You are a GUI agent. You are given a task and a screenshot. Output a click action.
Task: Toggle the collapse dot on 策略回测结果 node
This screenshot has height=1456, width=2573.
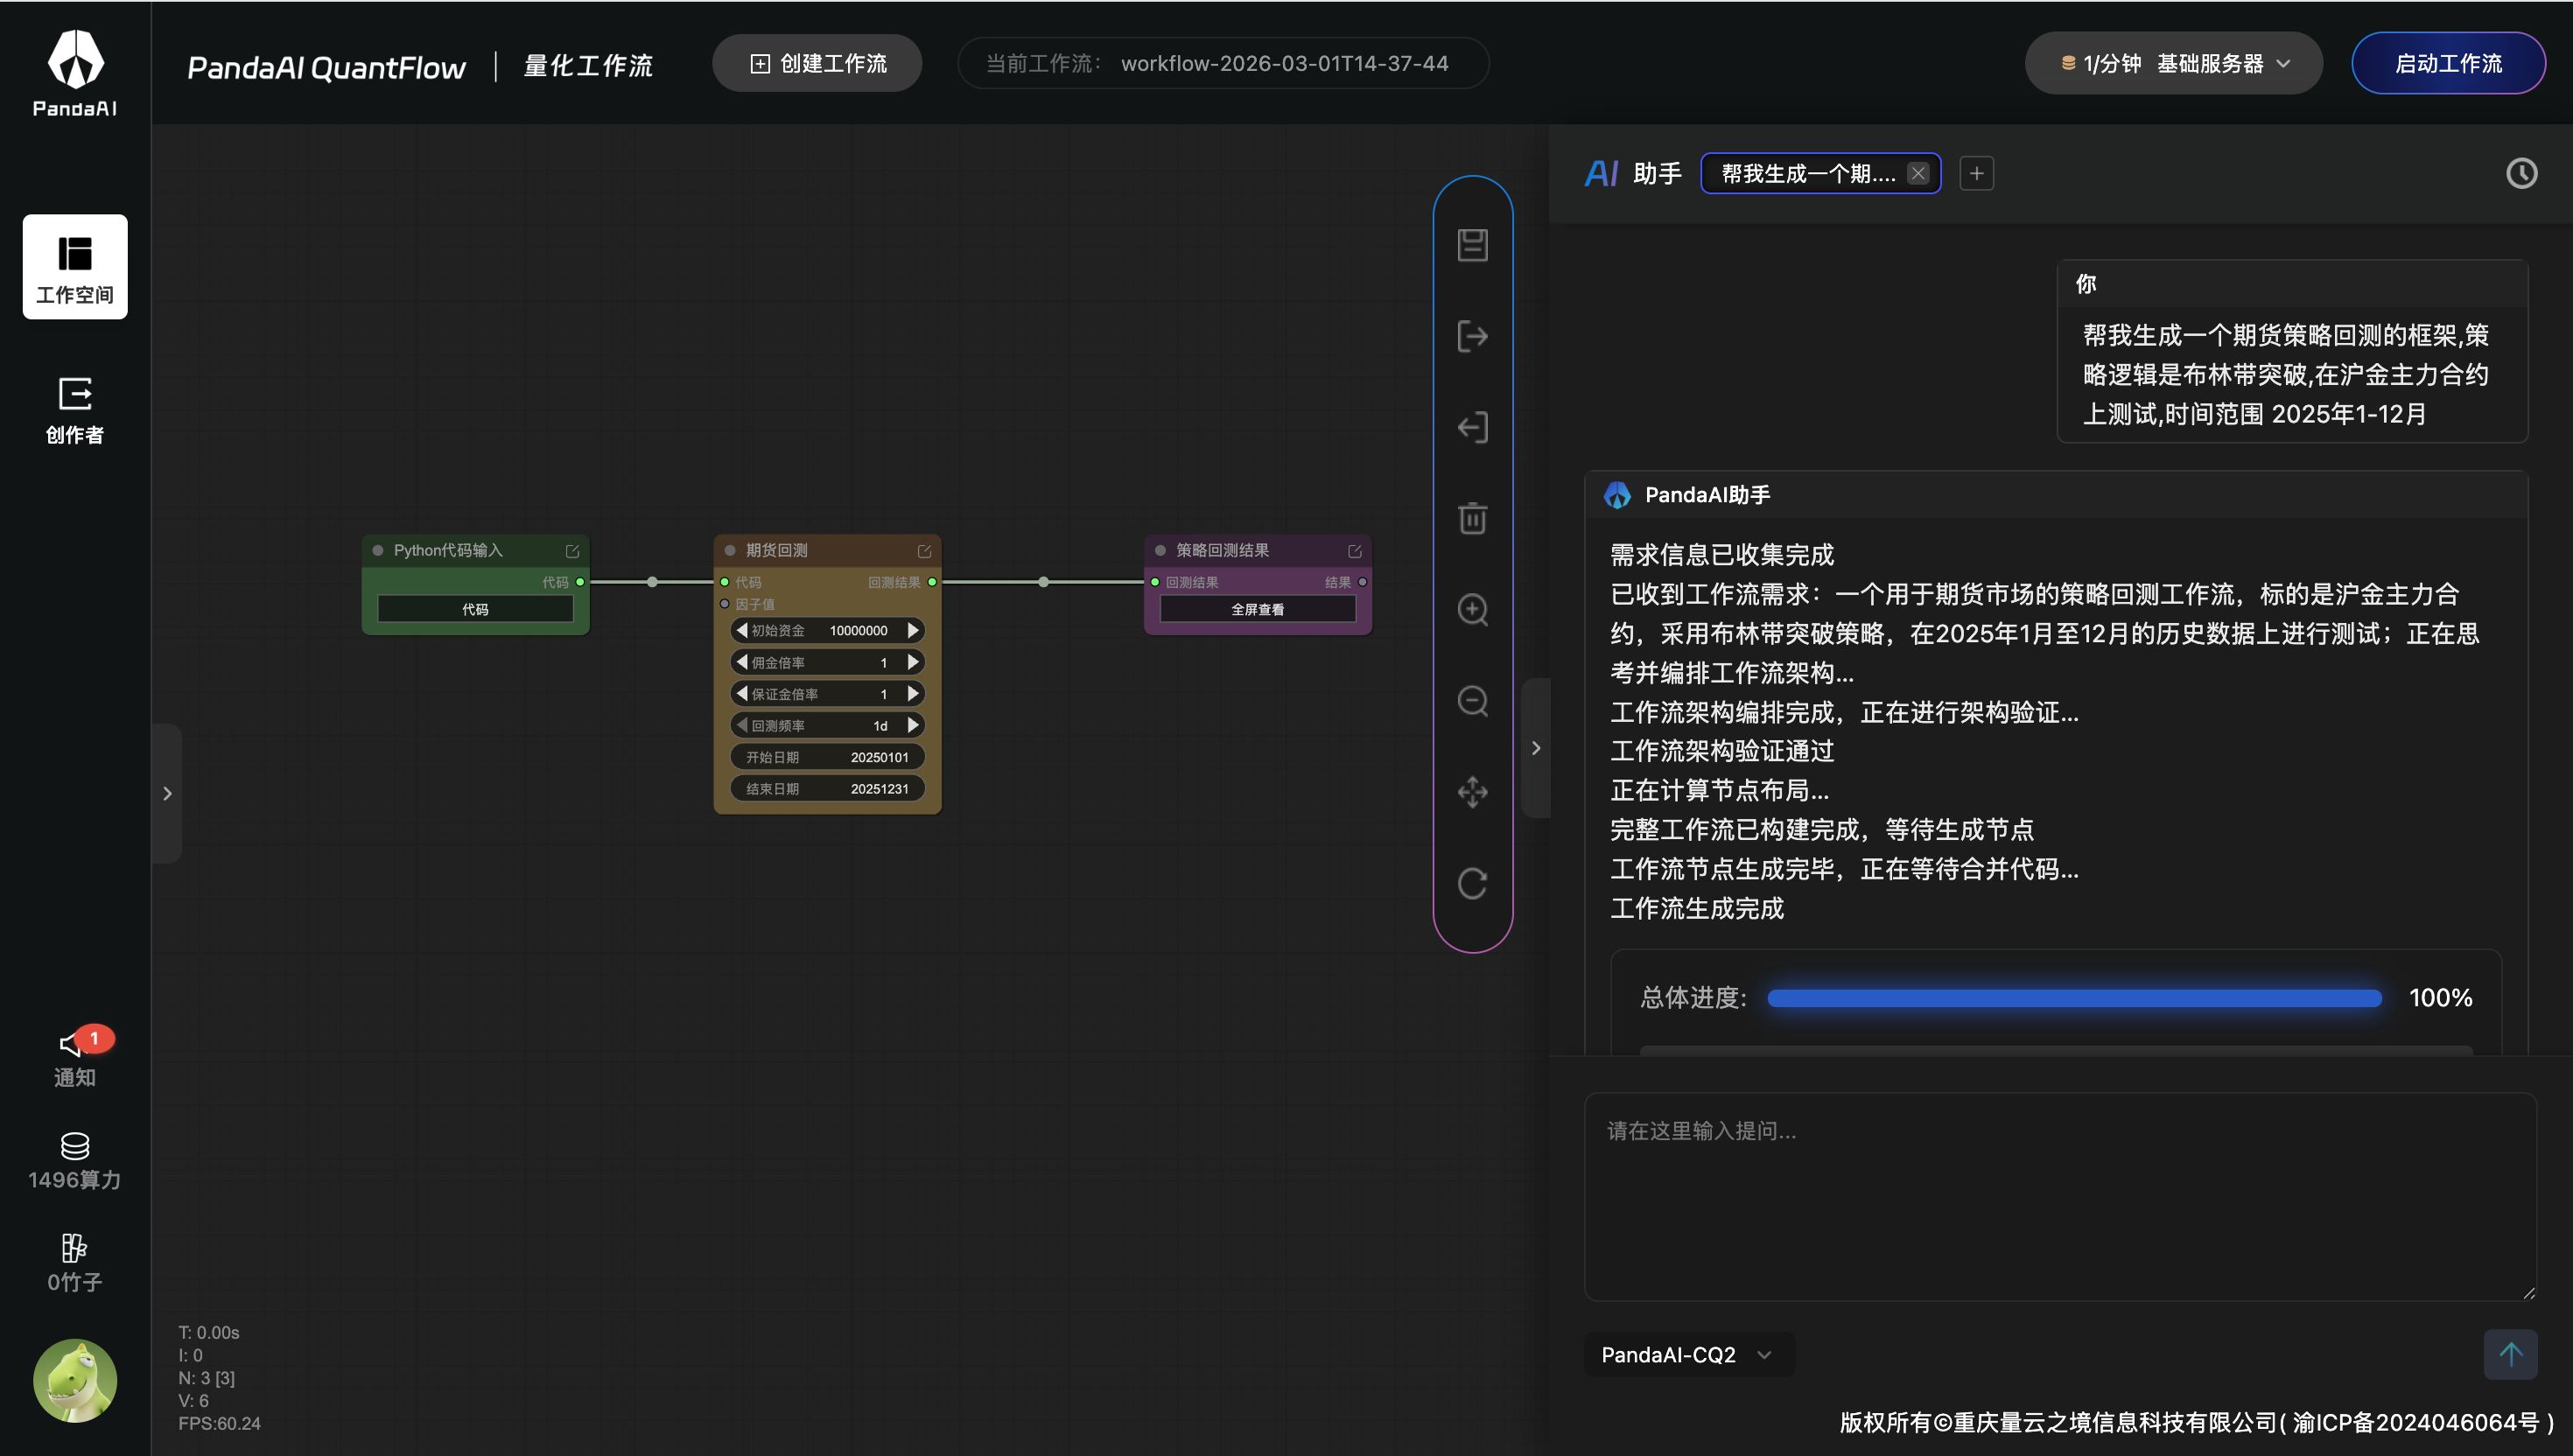[x=1160, y=550]
